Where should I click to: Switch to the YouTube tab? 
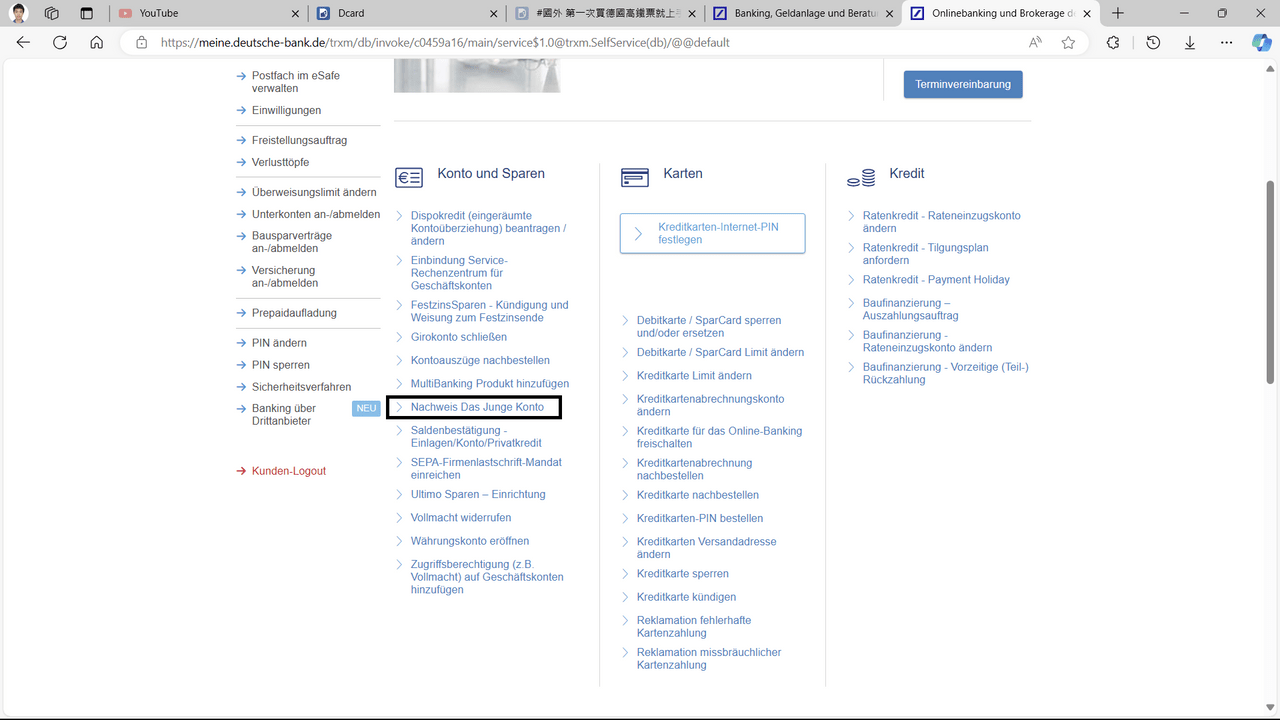(208, 13)
